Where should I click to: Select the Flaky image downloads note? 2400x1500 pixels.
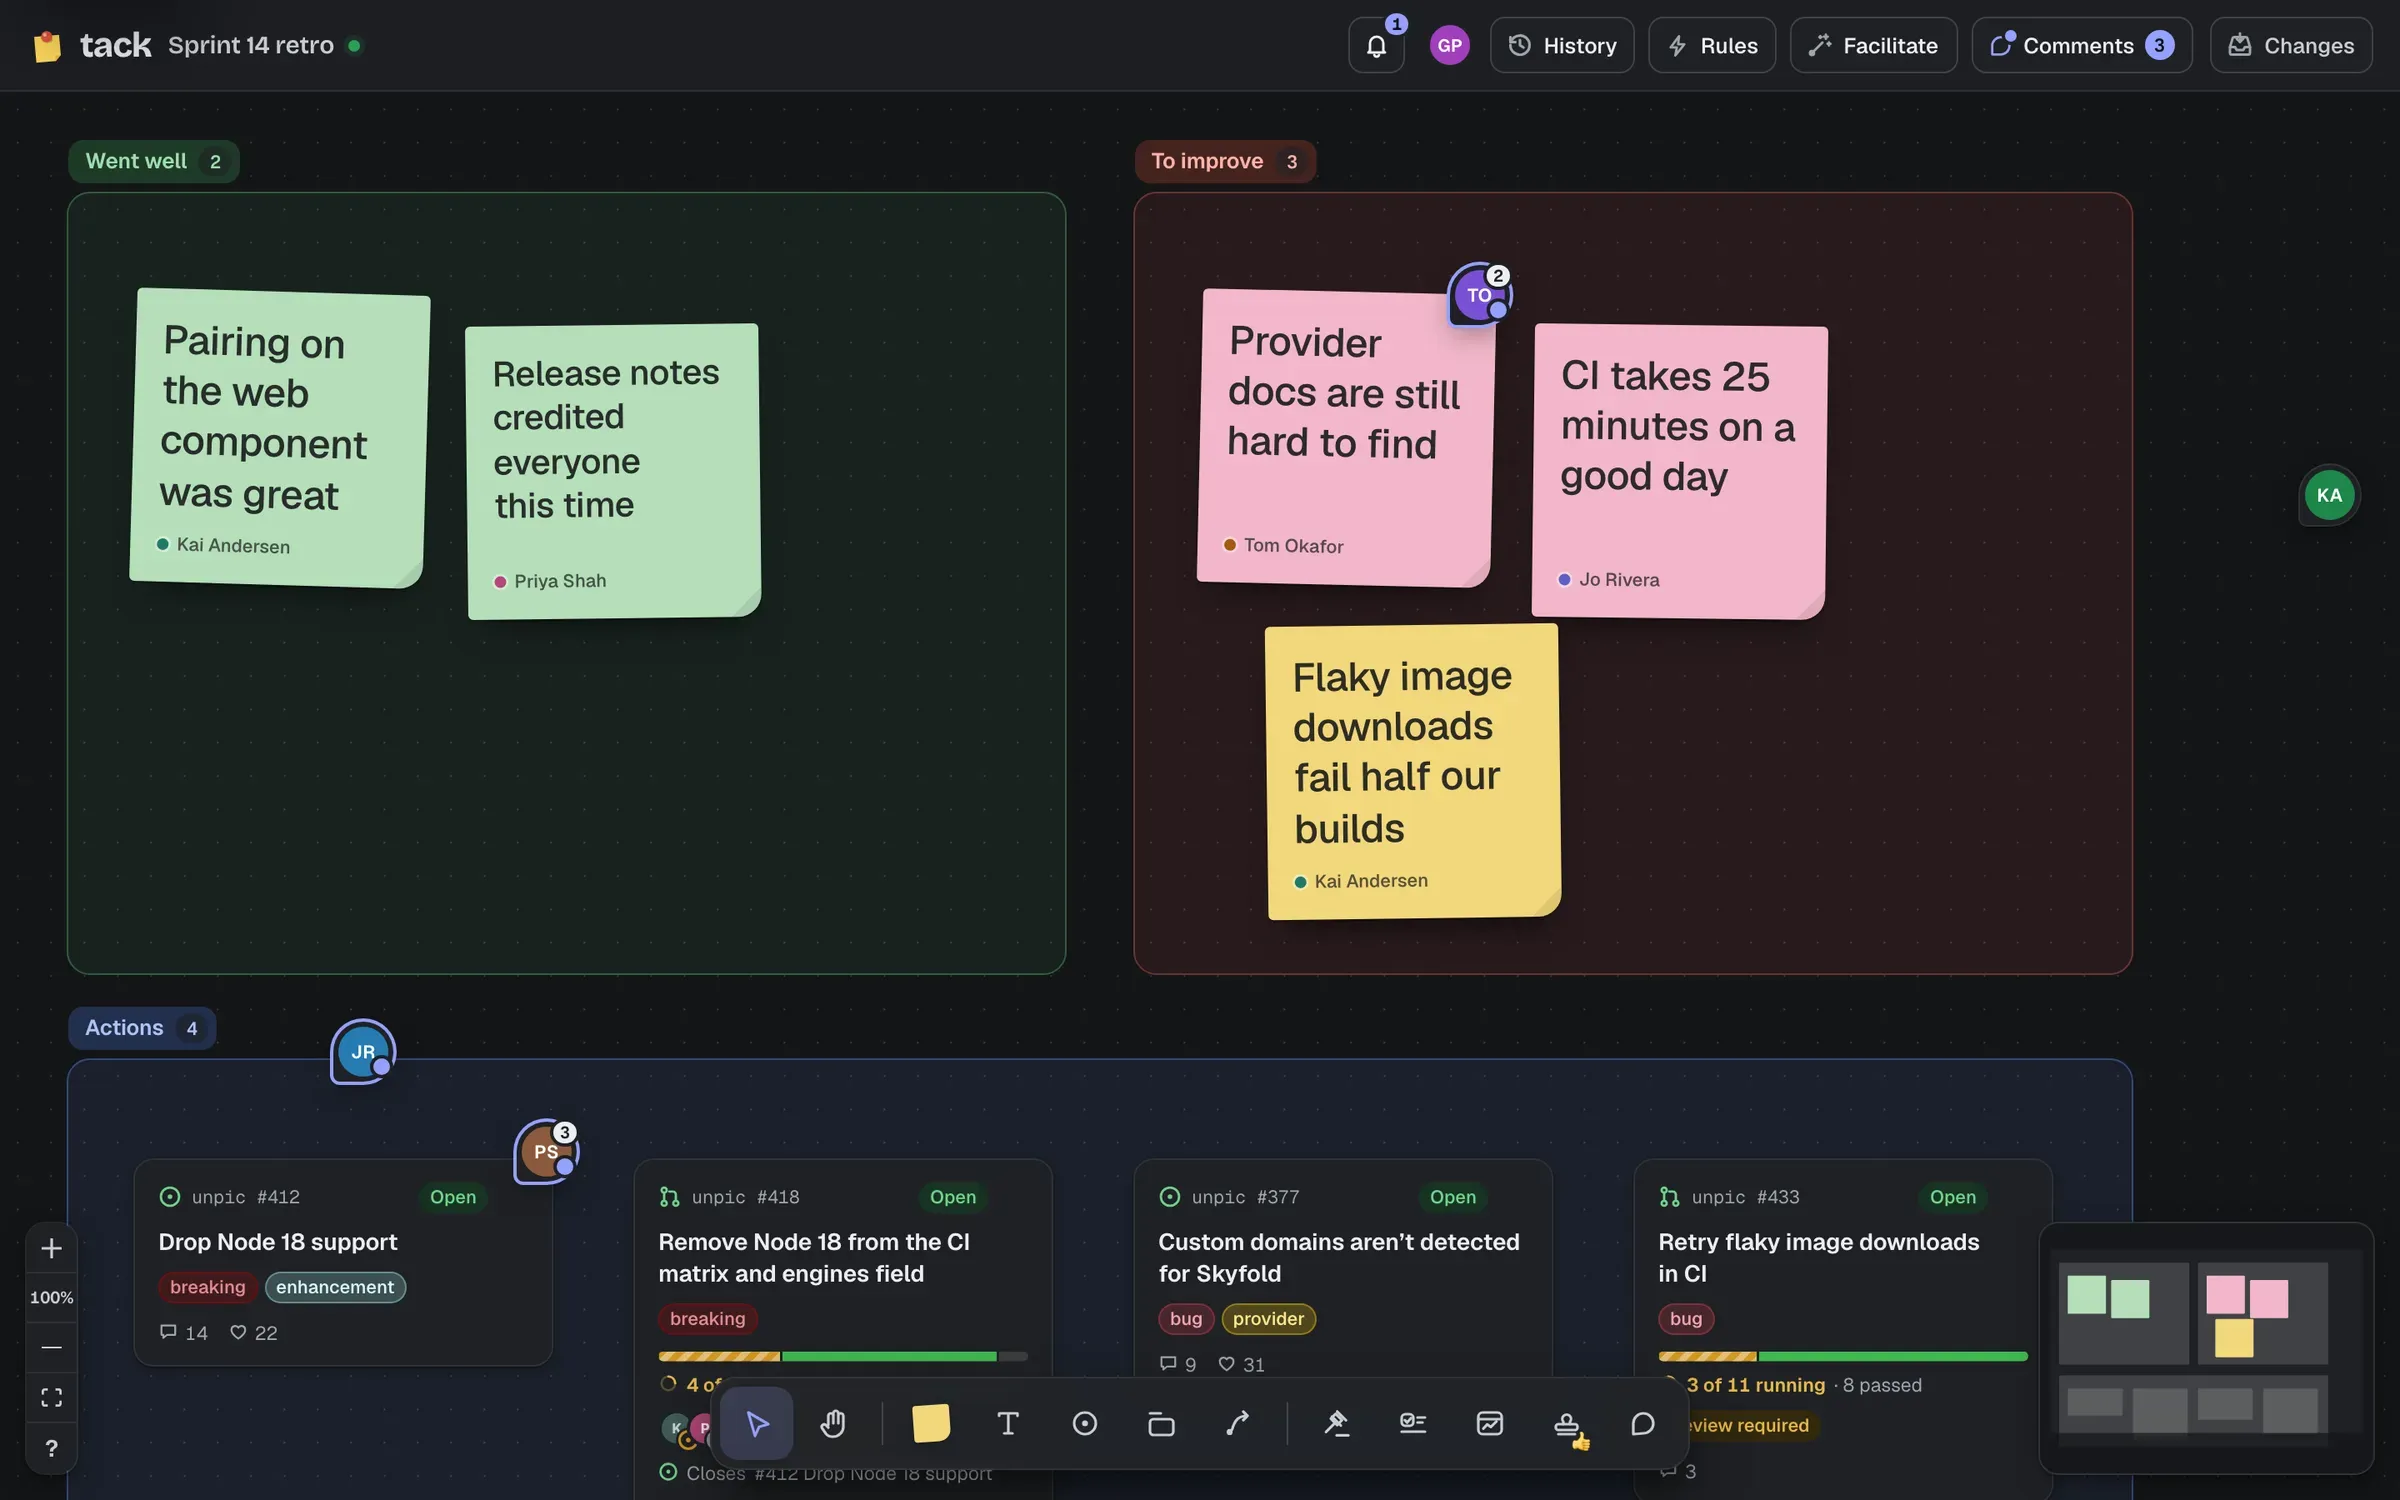tap(1412, 771)
